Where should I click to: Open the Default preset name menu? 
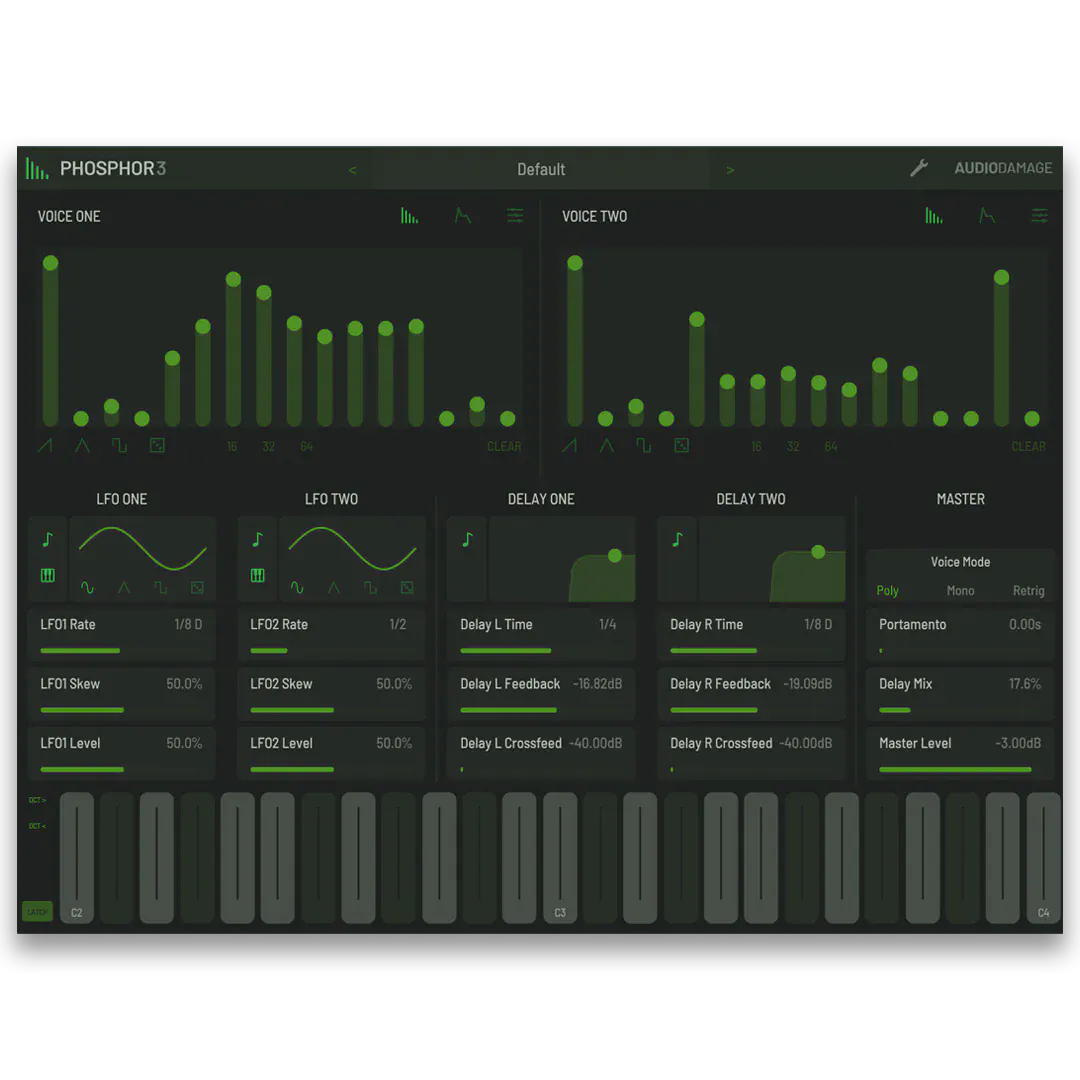point(541,170)
